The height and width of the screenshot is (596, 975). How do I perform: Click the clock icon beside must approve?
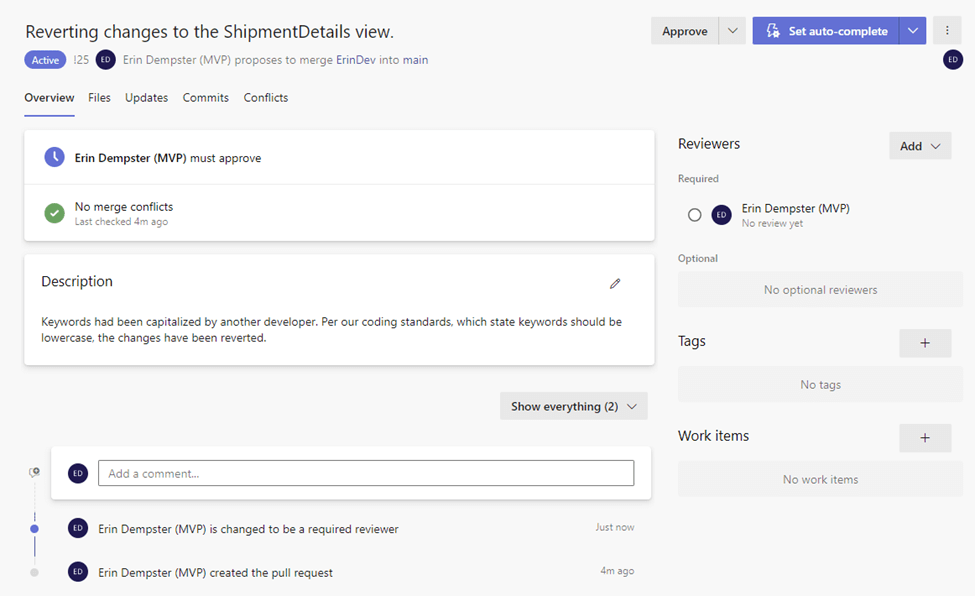(x=55, y=157)
